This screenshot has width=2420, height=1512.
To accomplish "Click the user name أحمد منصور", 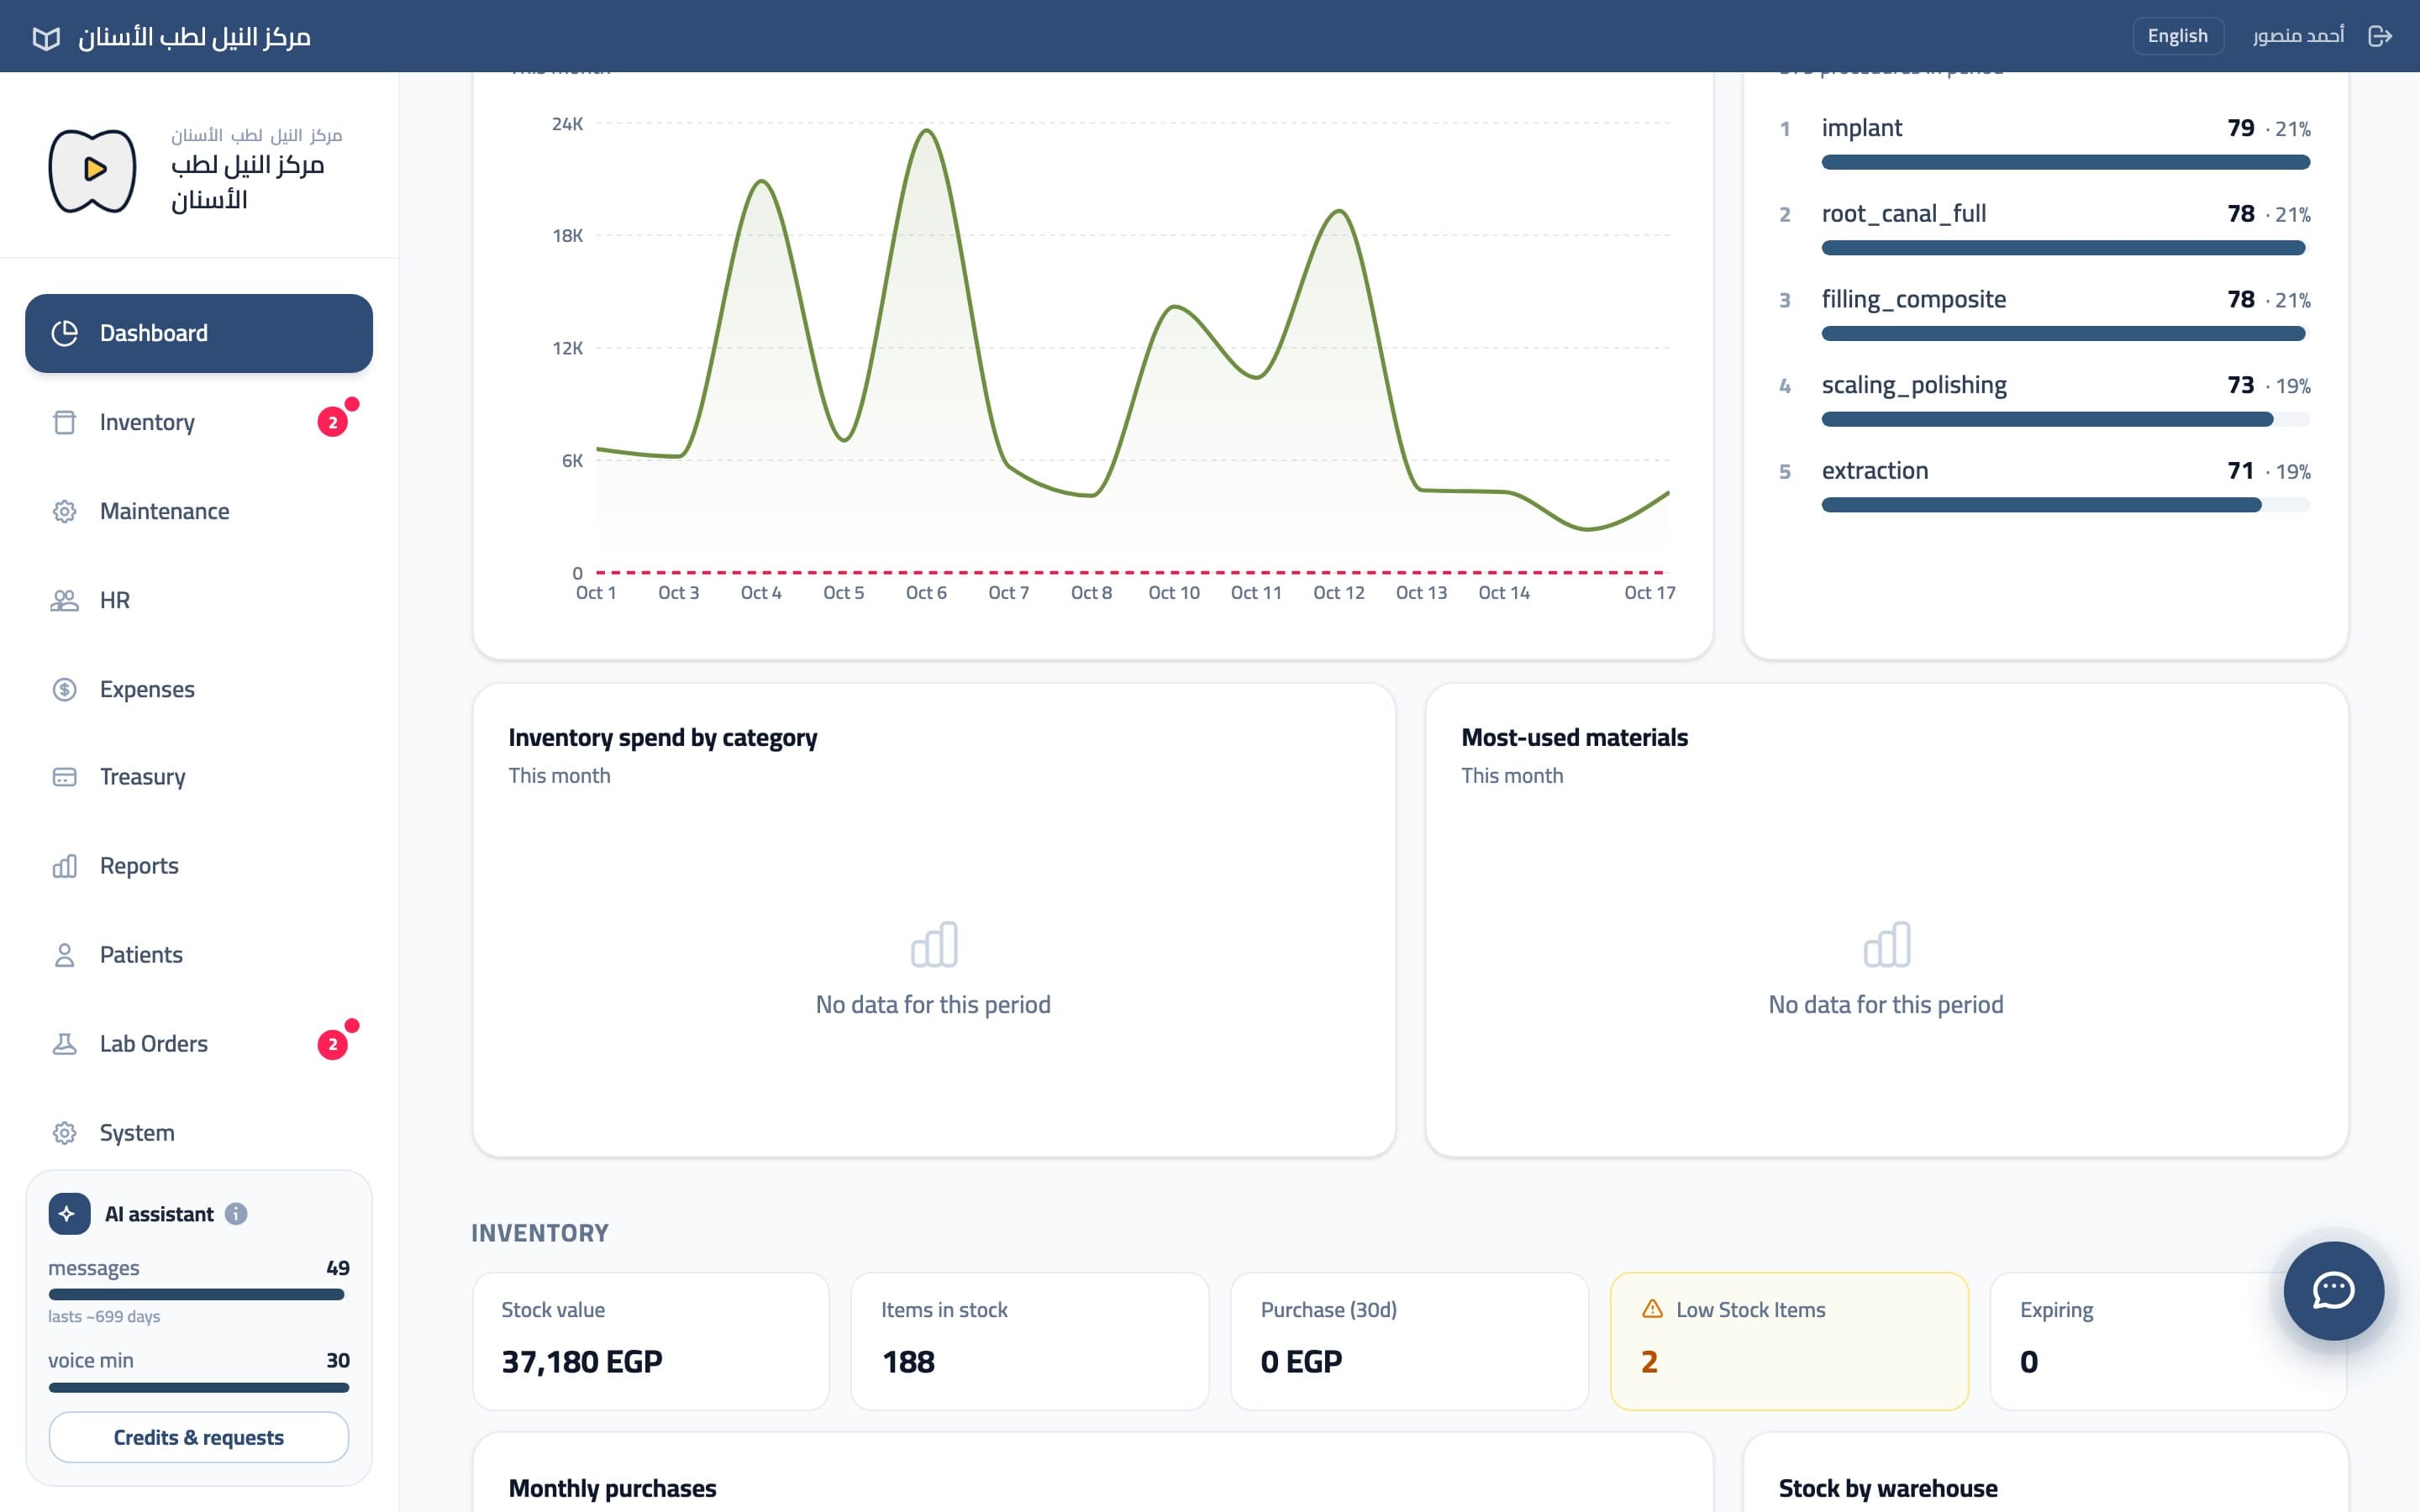I will click(x=2298, y=36).
